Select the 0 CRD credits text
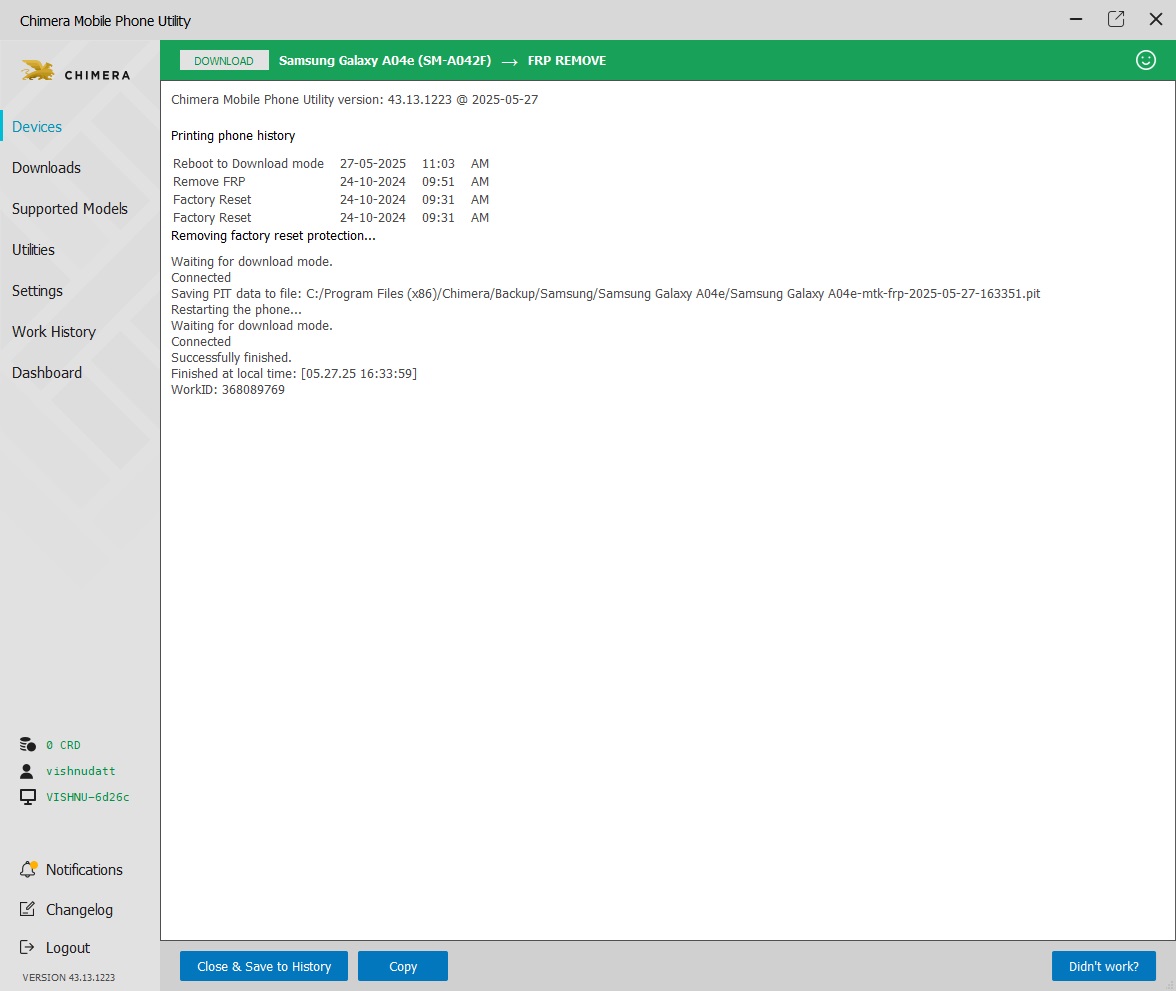Image resolution: width=1176 pixels, height=991 pixels. 63,745
